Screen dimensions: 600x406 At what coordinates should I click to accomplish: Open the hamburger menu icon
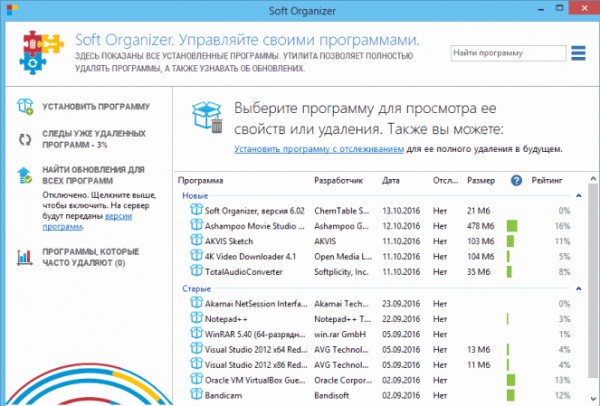click(x=578, y=53)
